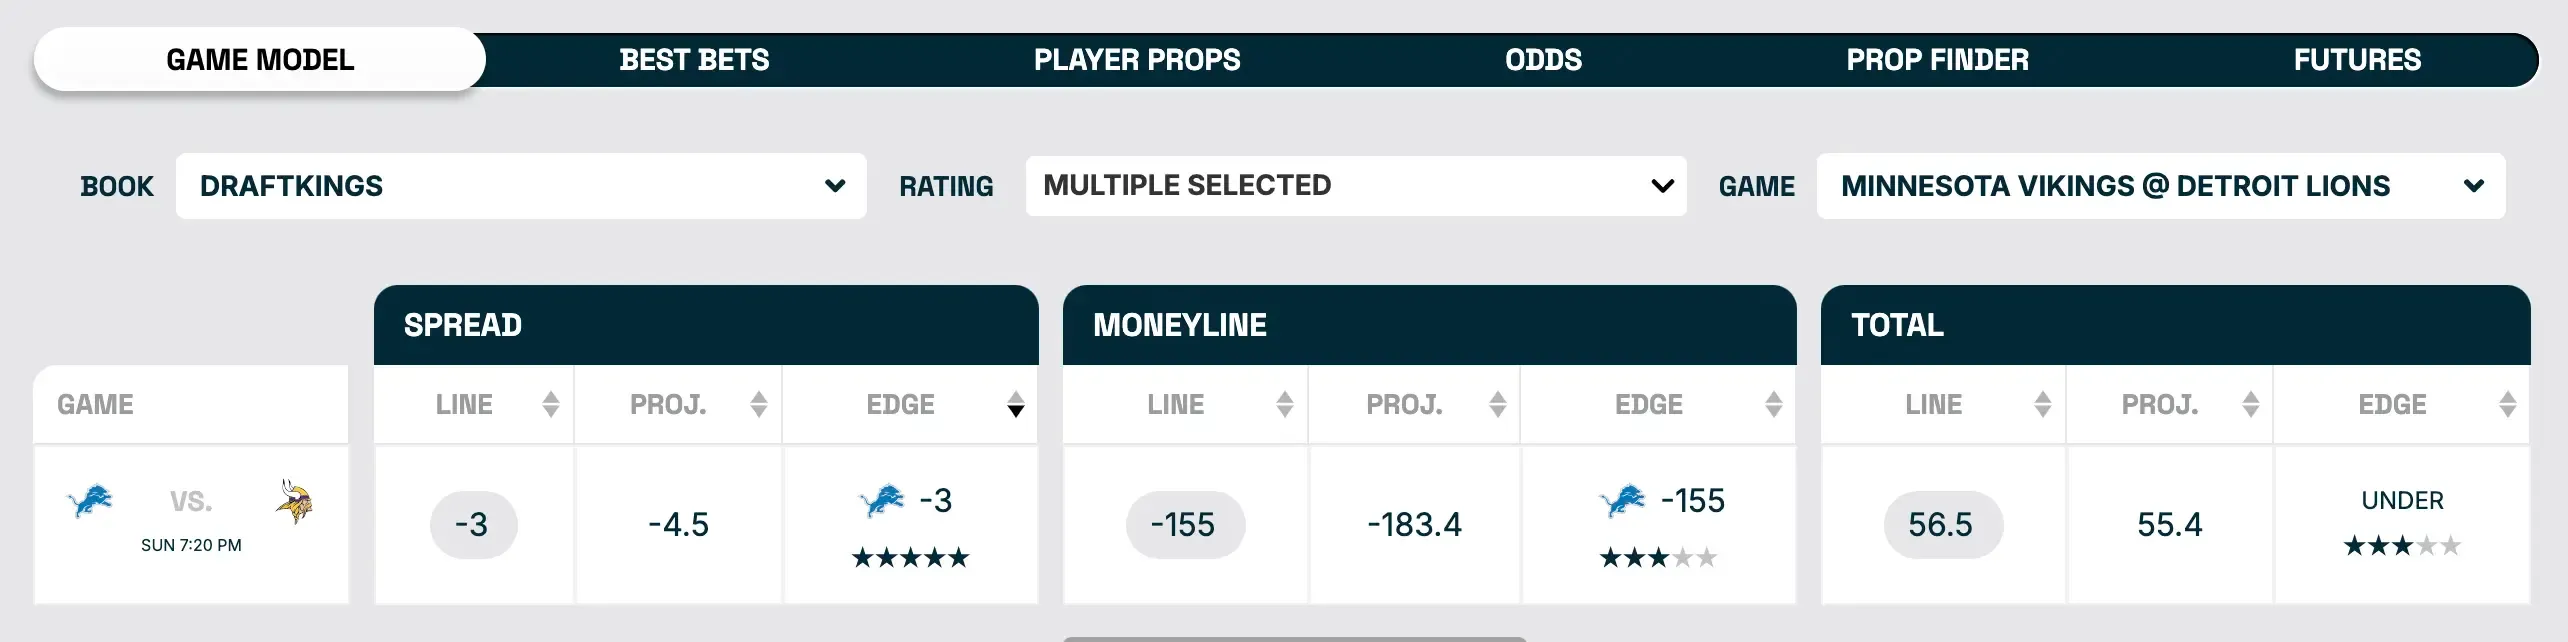
Task: Sort Moneyline by Line column arrows
Action: [x=1285, y=404]
